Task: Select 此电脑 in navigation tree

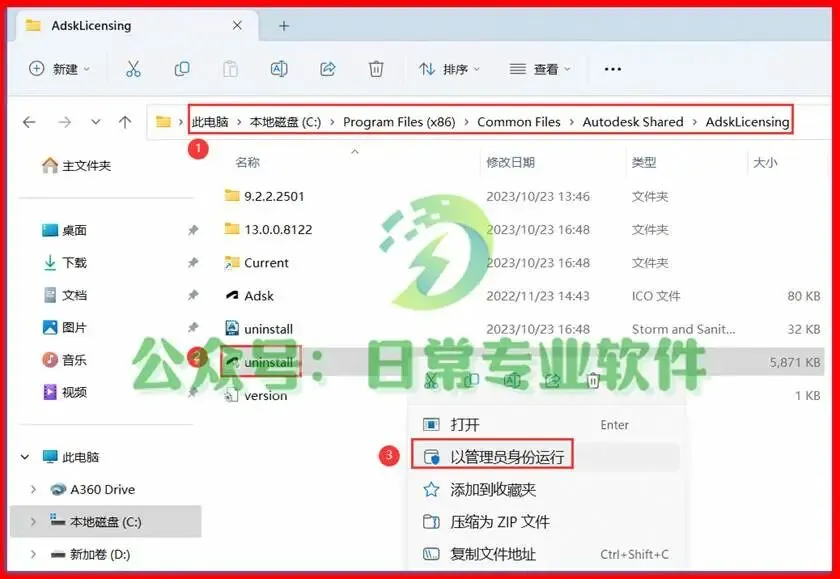Action: (71, 457)
